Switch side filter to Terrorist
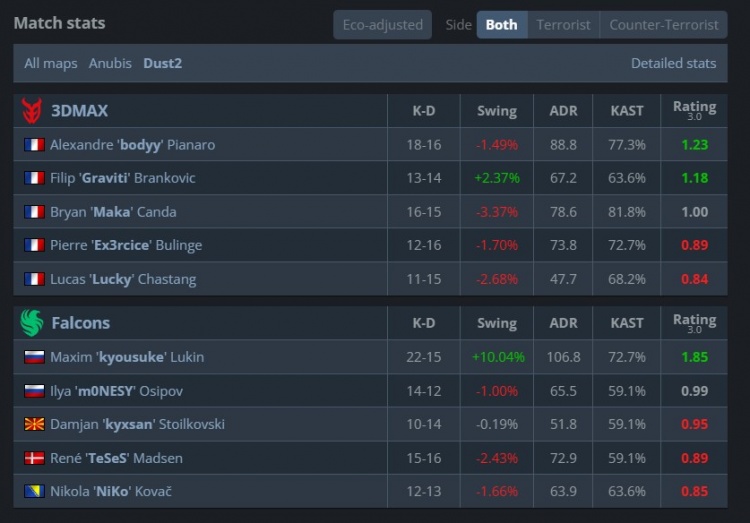Viewport: 750px width, 523px height. point(563,25)
